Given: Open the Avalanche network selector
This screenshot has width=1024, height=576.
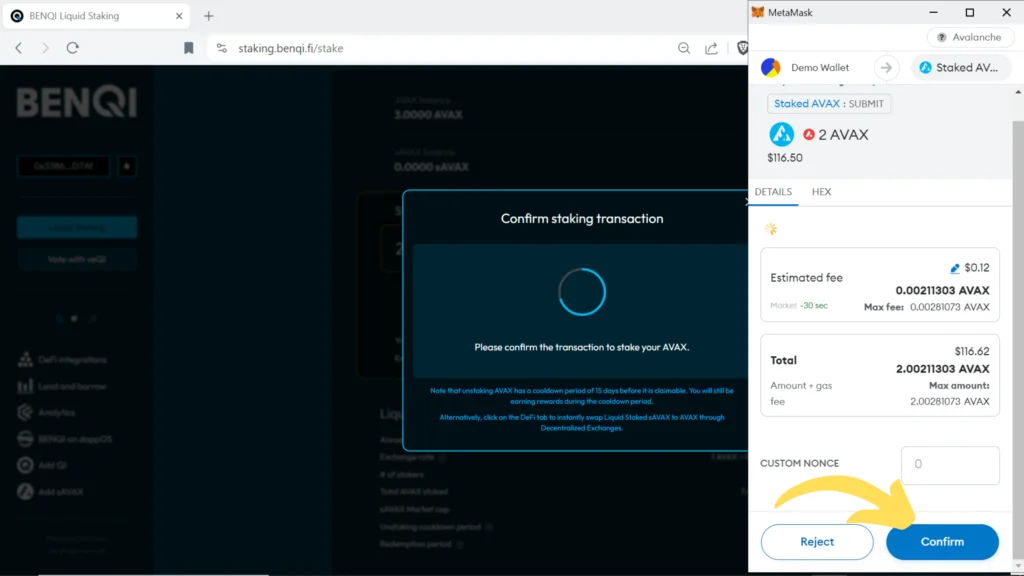Looking at the screenshot, I should pos(969,37).
